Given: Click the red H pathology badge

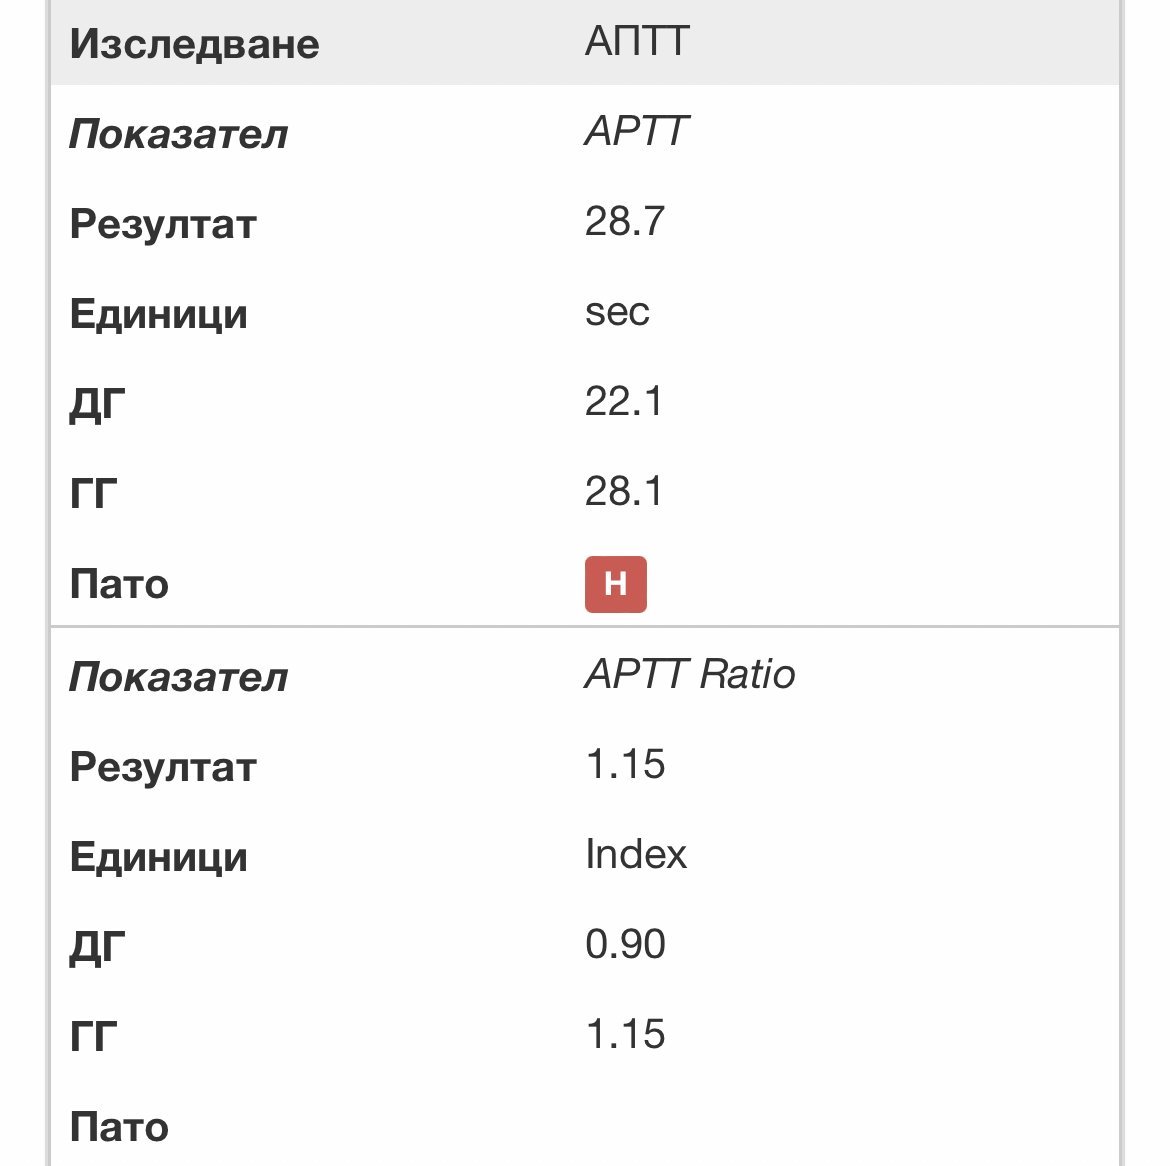Looking at the screenshot, I should tap(615, 584).
